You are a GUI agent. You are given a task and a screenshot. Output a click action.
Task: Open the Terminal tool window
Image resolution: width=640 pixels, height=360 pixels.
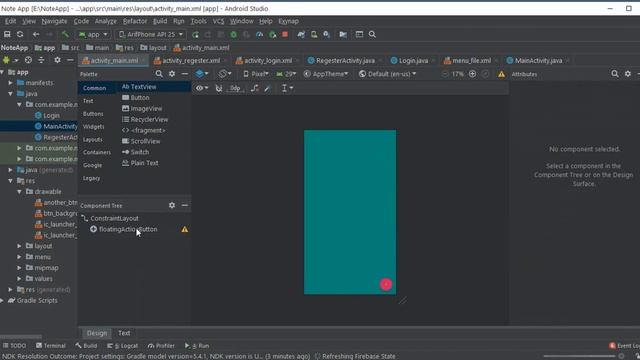pyautogui.click(x=51, y=346)
